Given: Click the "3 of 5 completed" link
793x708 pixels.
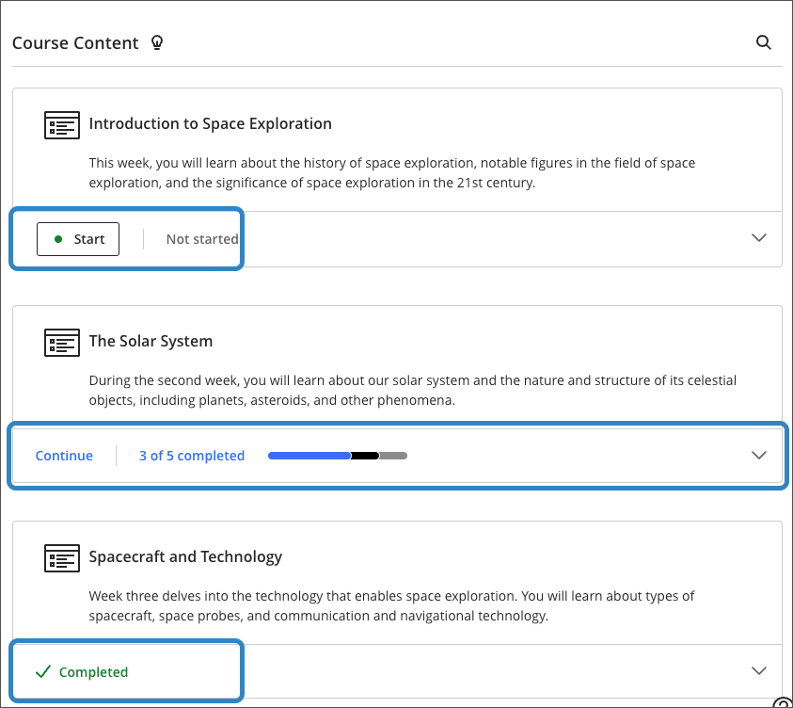Looking at the screenshot, I should (191, 456).
